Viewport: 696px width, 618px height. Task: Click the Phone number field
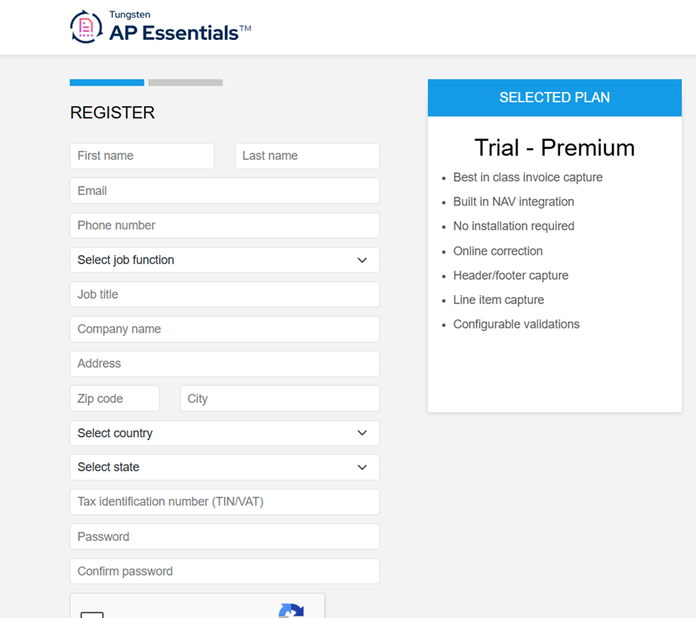(x=225, y=225)
